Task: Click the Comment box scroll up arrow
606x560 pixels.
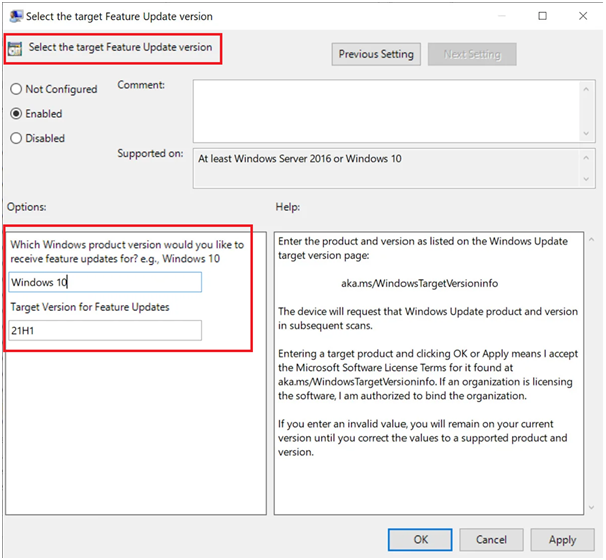Action: click(586, 89)
